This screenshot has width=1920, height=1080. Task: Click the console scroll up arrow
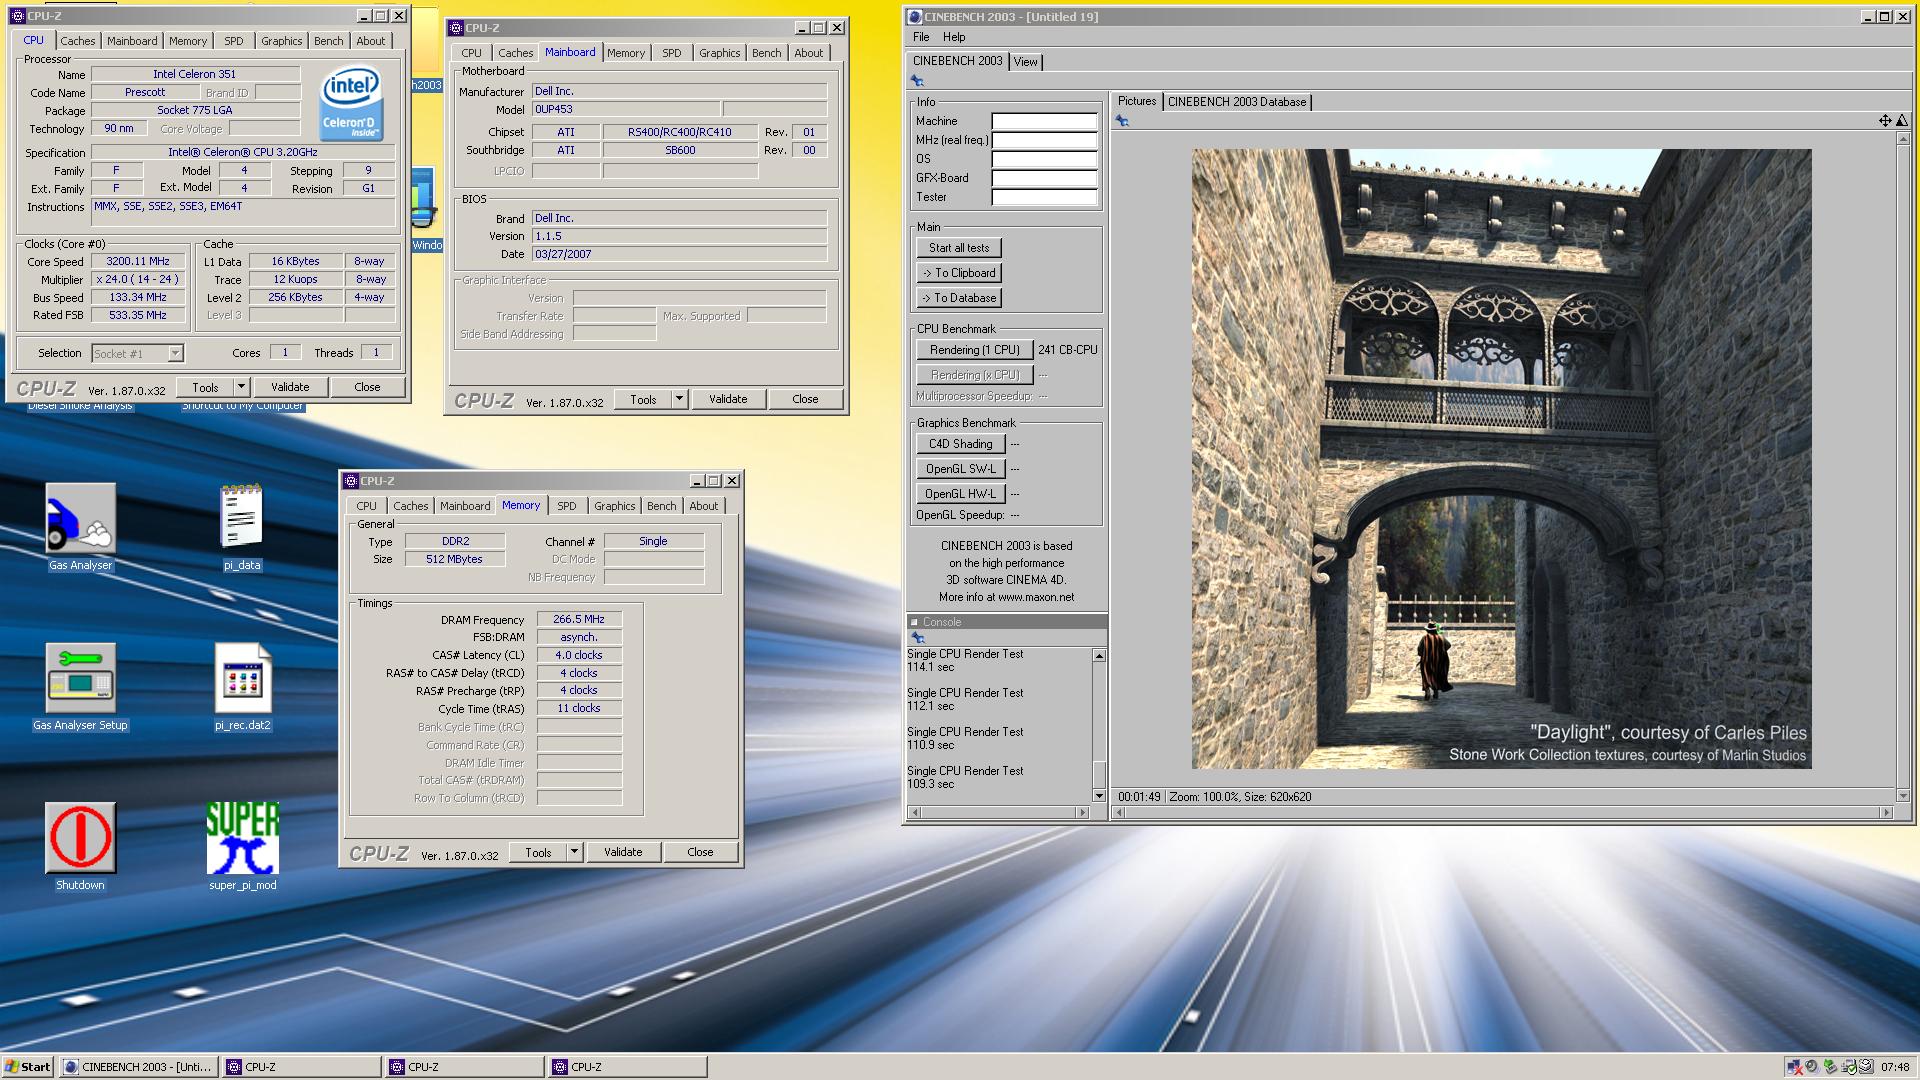1099,656
